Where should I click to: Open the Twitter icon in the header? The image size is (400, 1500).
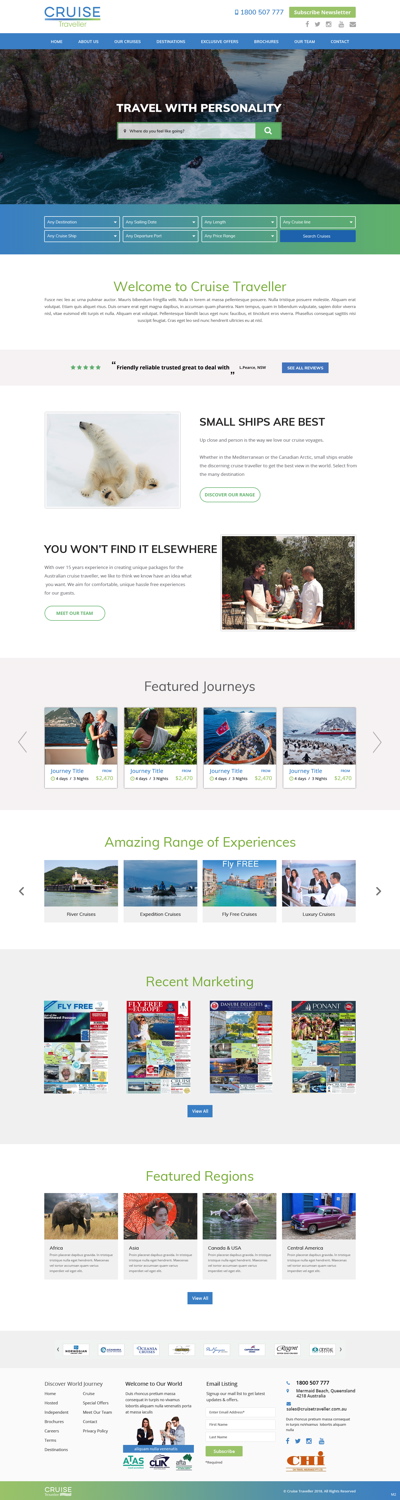pos(317,24)
